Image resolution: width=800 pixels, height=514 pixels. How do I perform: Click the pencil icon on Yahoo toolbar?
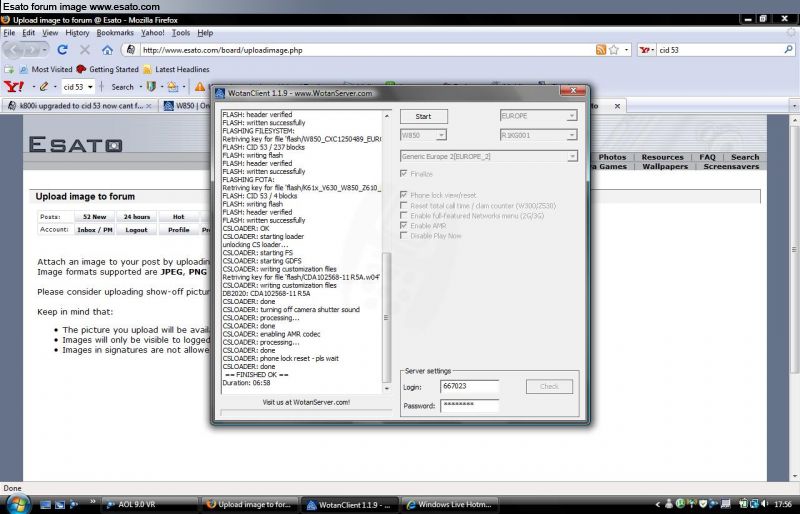tap(44, 87)
